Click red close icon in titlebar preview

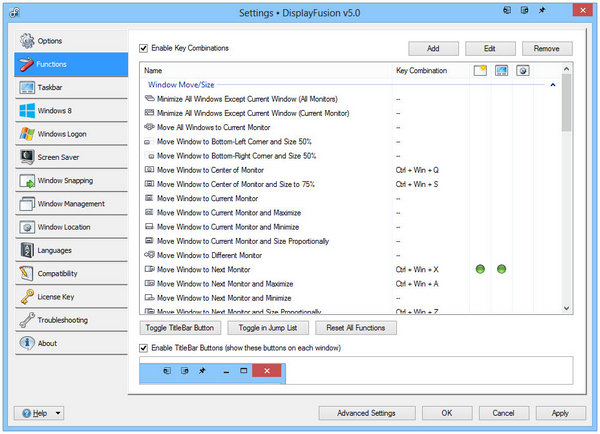pyautogui.click(x=267, y=370)
